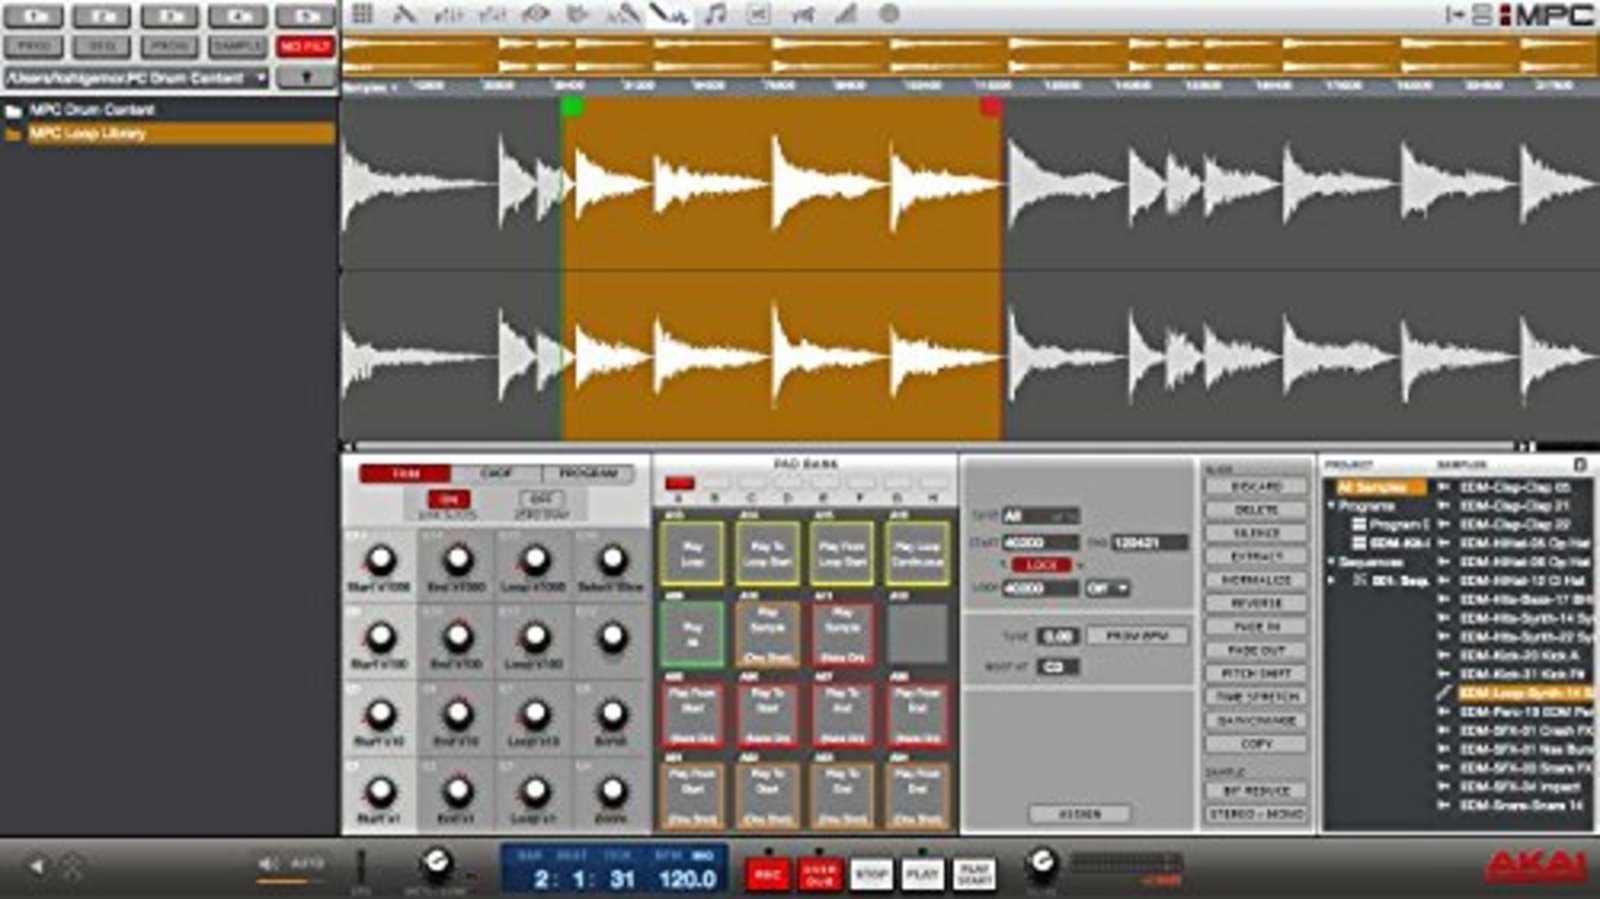Collapse the Sequences tree node
Image resolution: width=1600 pixels, height=899 pixels.
1332,562
